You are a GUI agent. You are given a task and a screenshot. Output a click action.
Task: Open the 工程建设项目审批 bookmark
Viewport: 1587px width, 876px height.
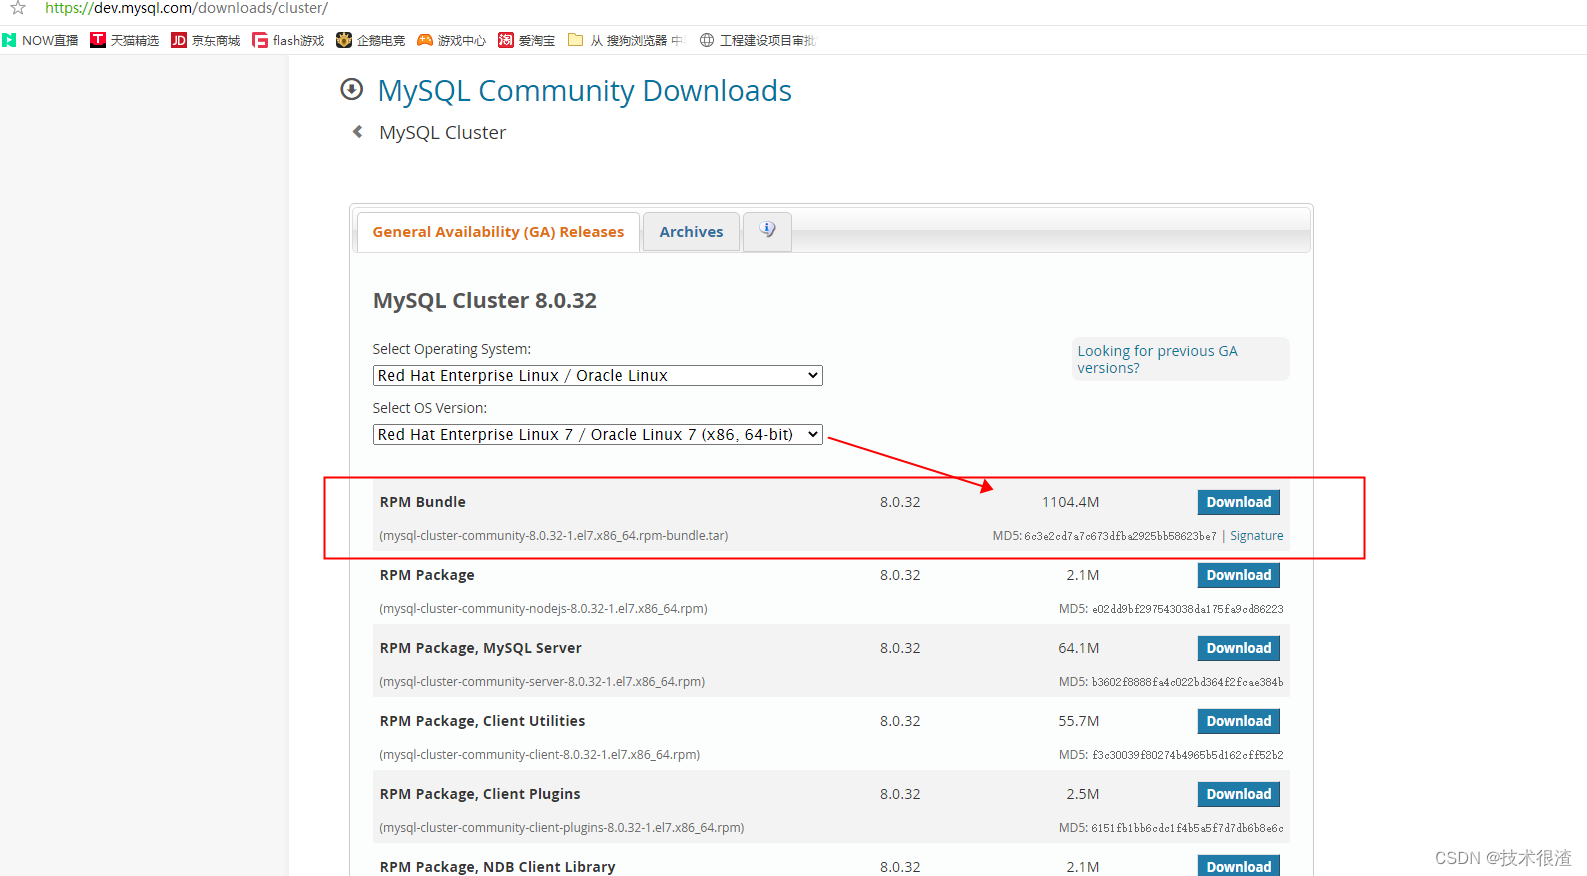[x=758, y=40]
